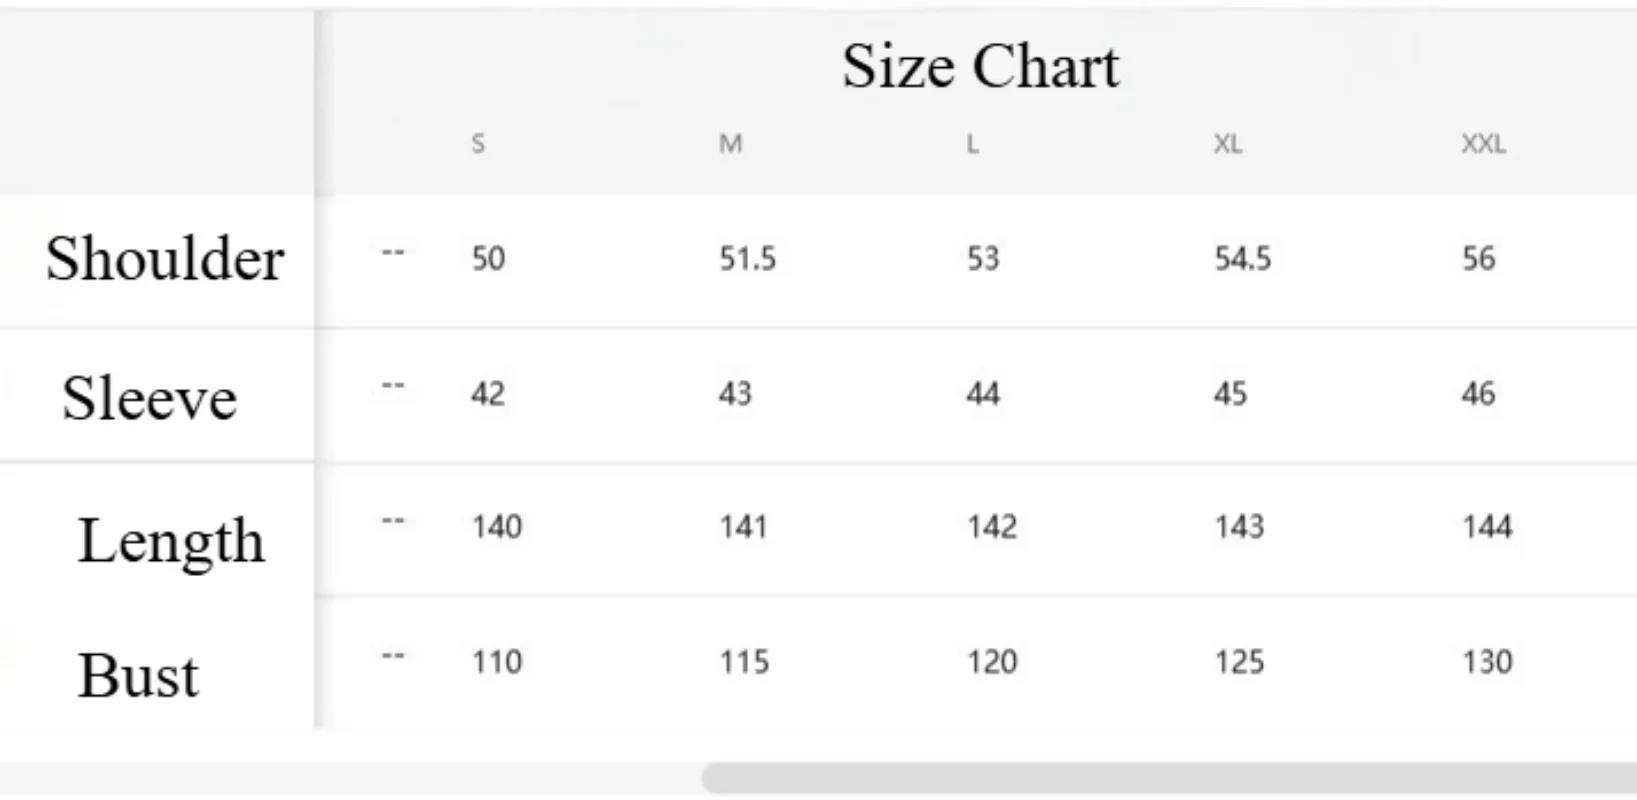
Task: Click the Length row label
Action: tap(171, 541)
